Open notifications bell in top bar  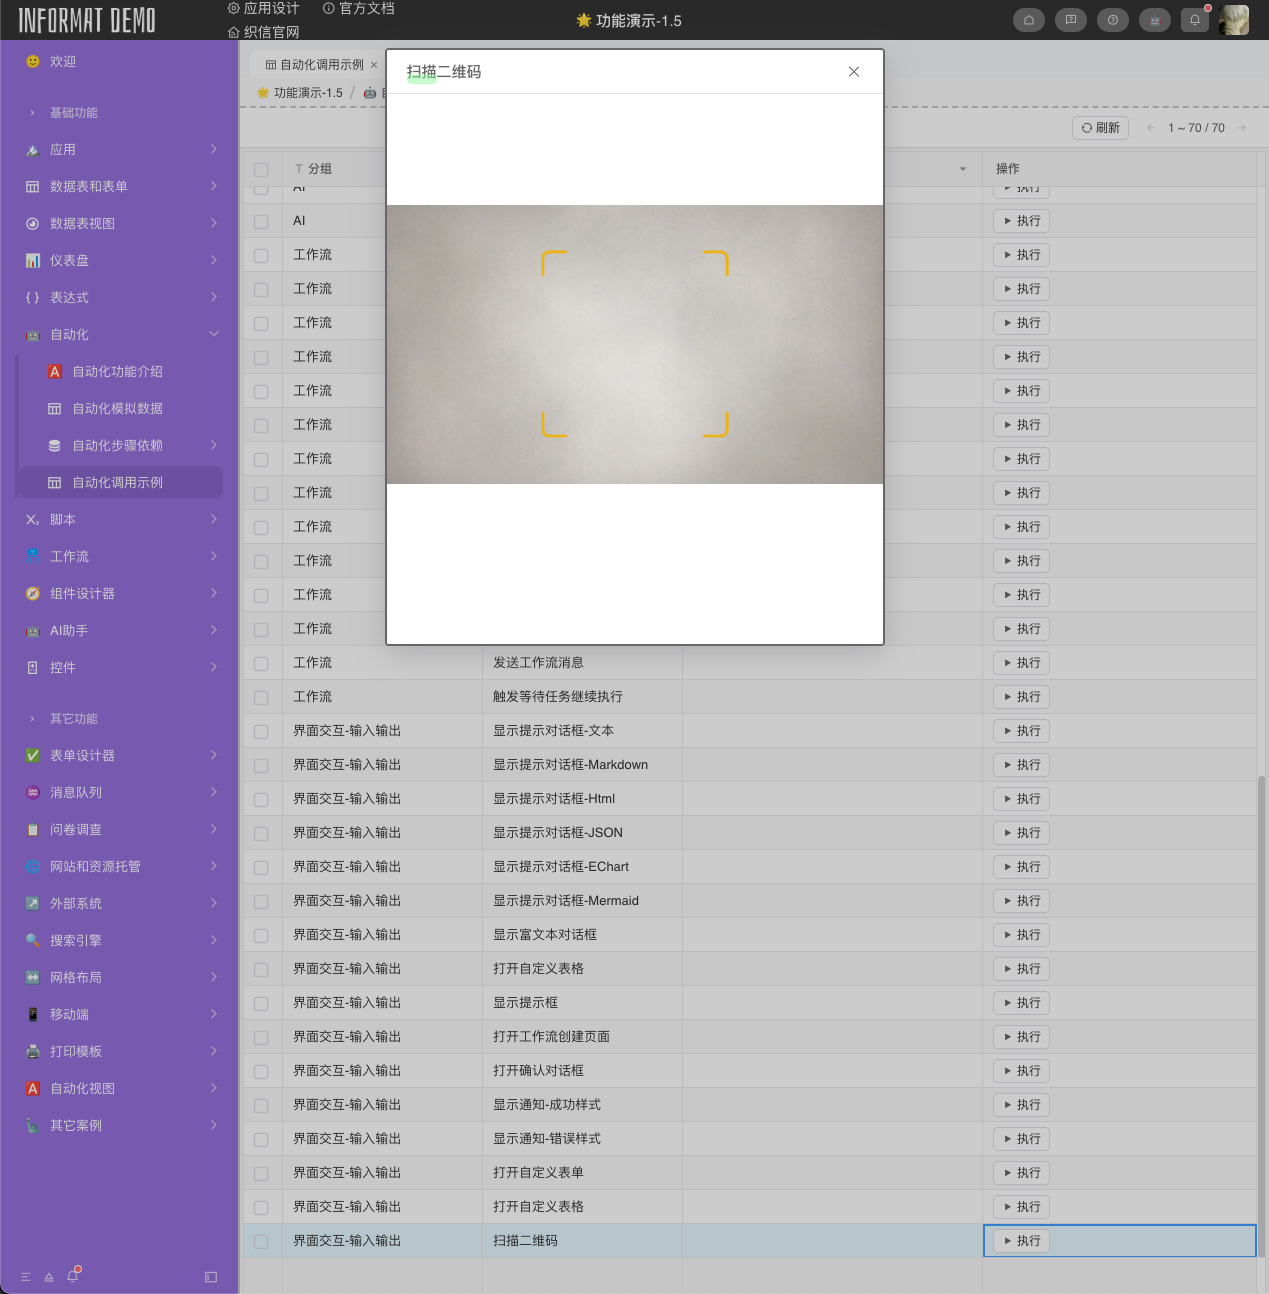1195,20
